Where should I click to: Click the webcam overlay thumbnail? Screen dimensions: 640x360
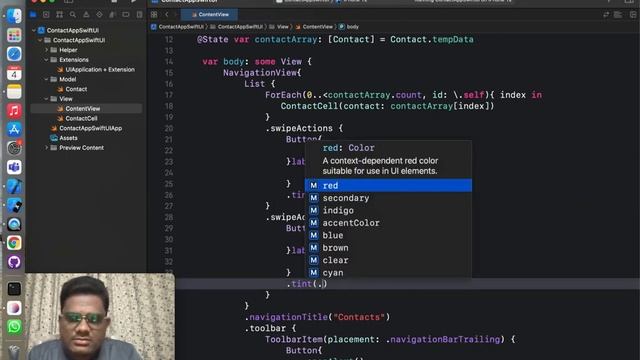tap(100, 317)
